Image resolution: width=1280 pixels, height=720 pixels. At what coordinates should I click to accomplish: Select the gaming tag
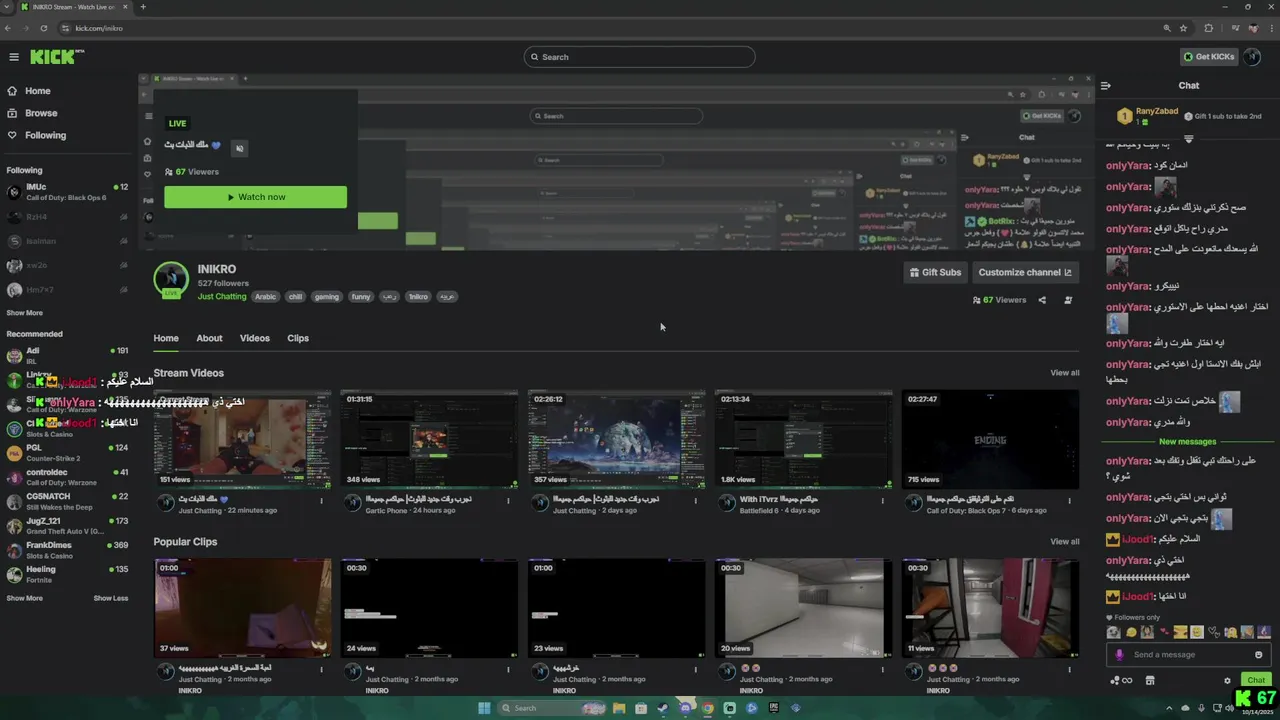click(327, 297)
